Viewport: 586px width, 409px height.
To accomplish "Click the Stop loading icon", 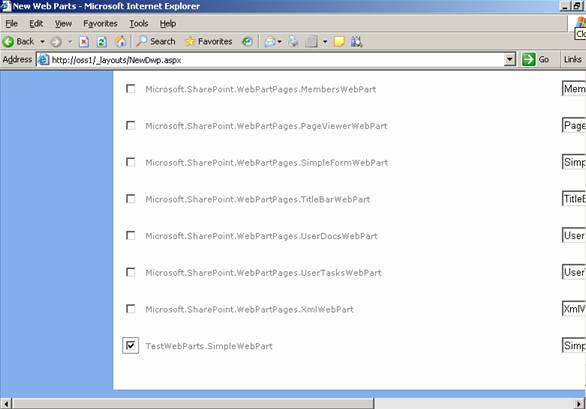I will pos(84,42).
